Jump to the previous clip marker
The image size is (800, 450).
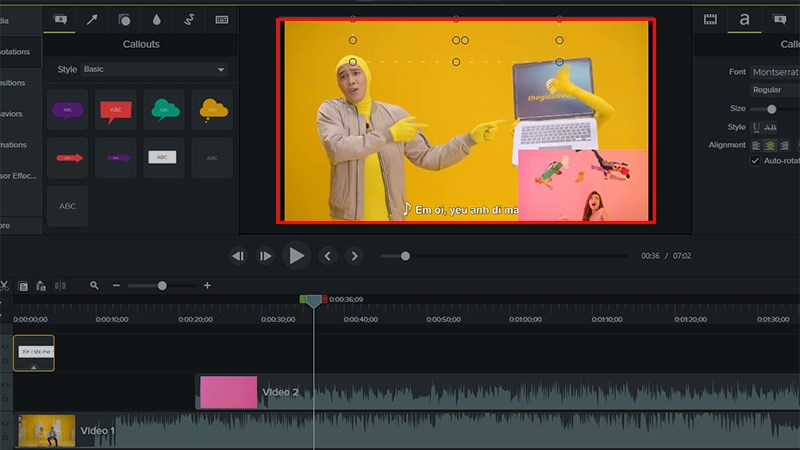pyautogui.click(x=328, y=256)
